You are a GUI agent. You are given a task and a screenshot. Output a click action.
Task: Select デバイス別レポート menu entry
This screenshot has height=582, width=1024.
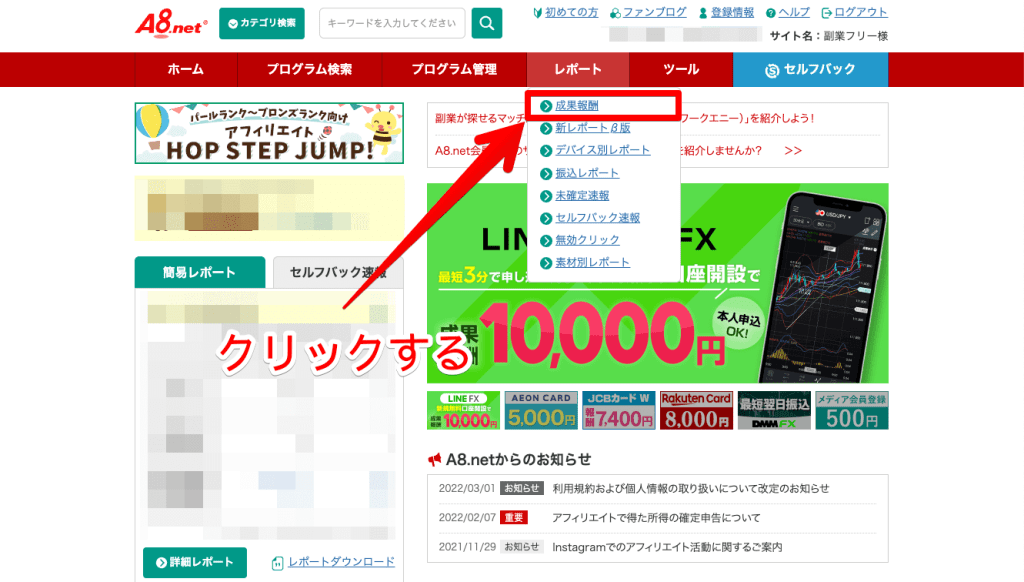click(603, 150)
